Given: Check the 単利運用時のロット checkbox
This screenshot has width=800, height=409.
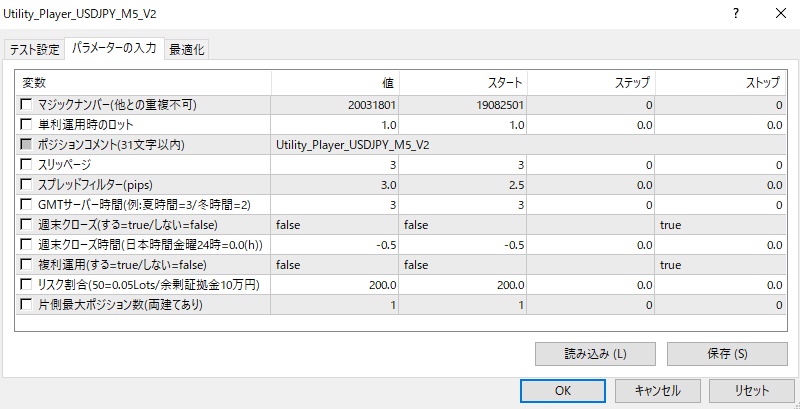Looking at the screenshot, I should tap(26, 124).
